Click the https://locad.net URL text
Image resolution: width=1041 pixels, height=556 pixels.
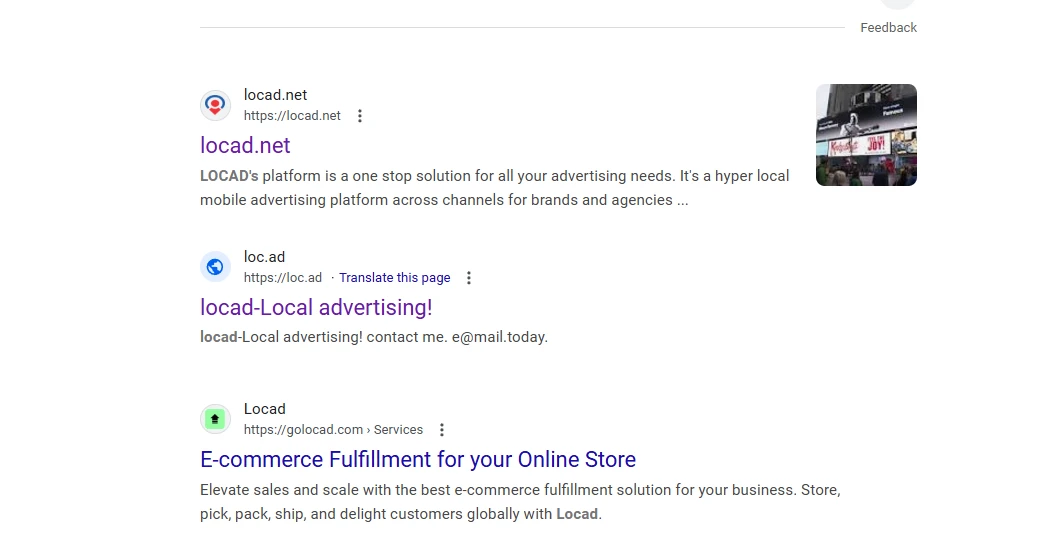(x=292, y=116)
